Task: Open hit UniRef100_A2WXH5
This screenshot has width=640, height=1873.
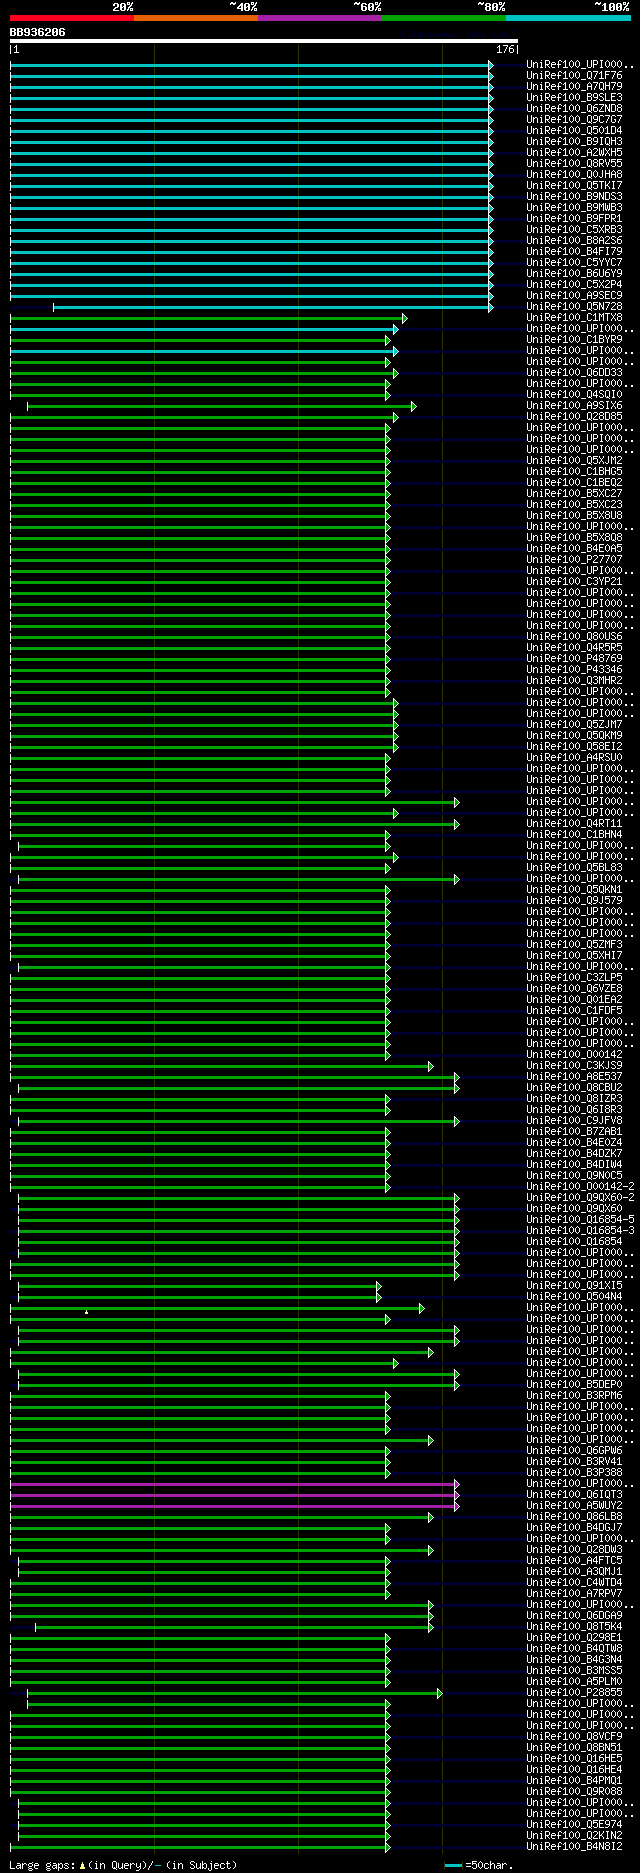Action: (574, 153)
